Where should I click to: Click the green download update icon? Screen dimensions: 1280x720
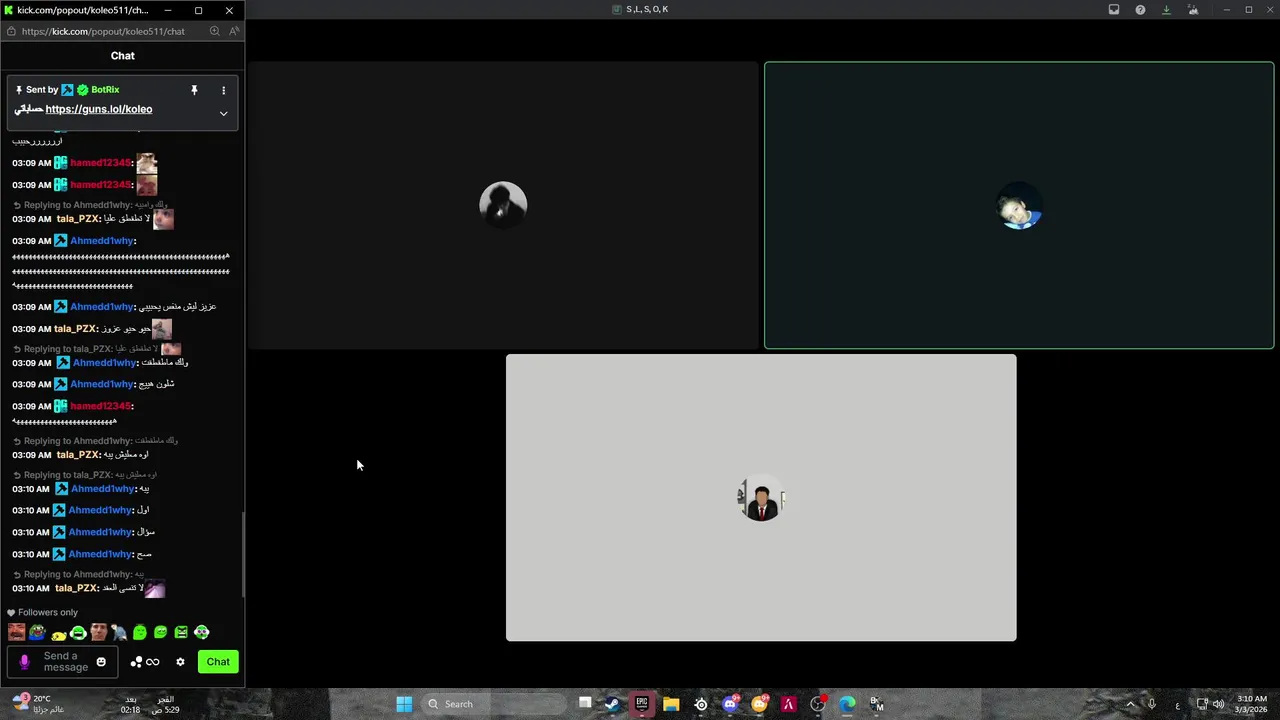coord(1166,10)
